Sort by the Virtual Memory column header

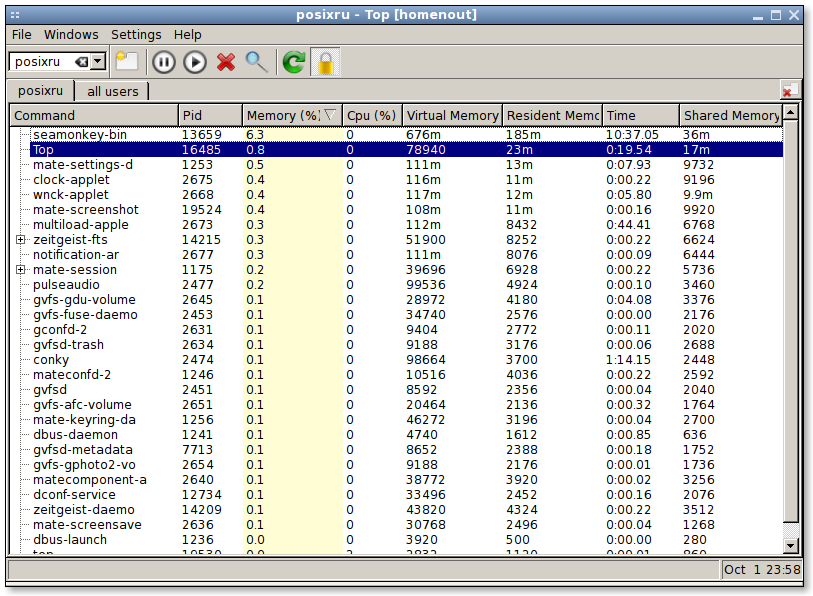click(452, 115)
